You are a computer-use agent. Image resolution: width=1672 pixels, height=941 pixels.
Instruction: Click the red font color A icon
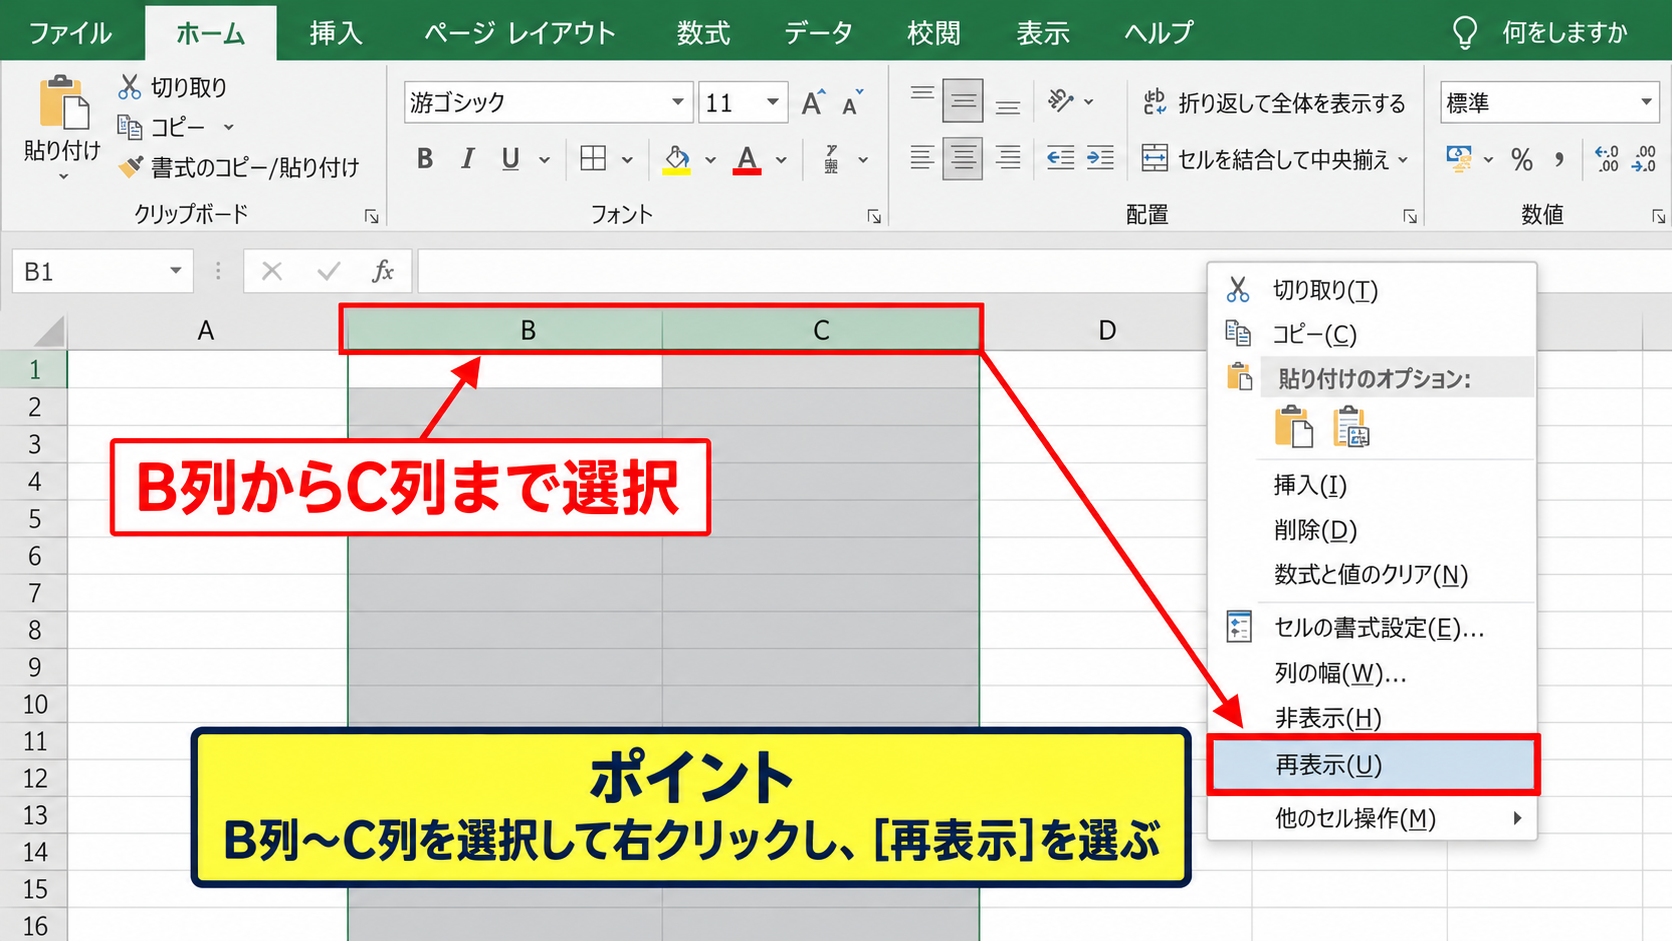[x=747, y=159]
